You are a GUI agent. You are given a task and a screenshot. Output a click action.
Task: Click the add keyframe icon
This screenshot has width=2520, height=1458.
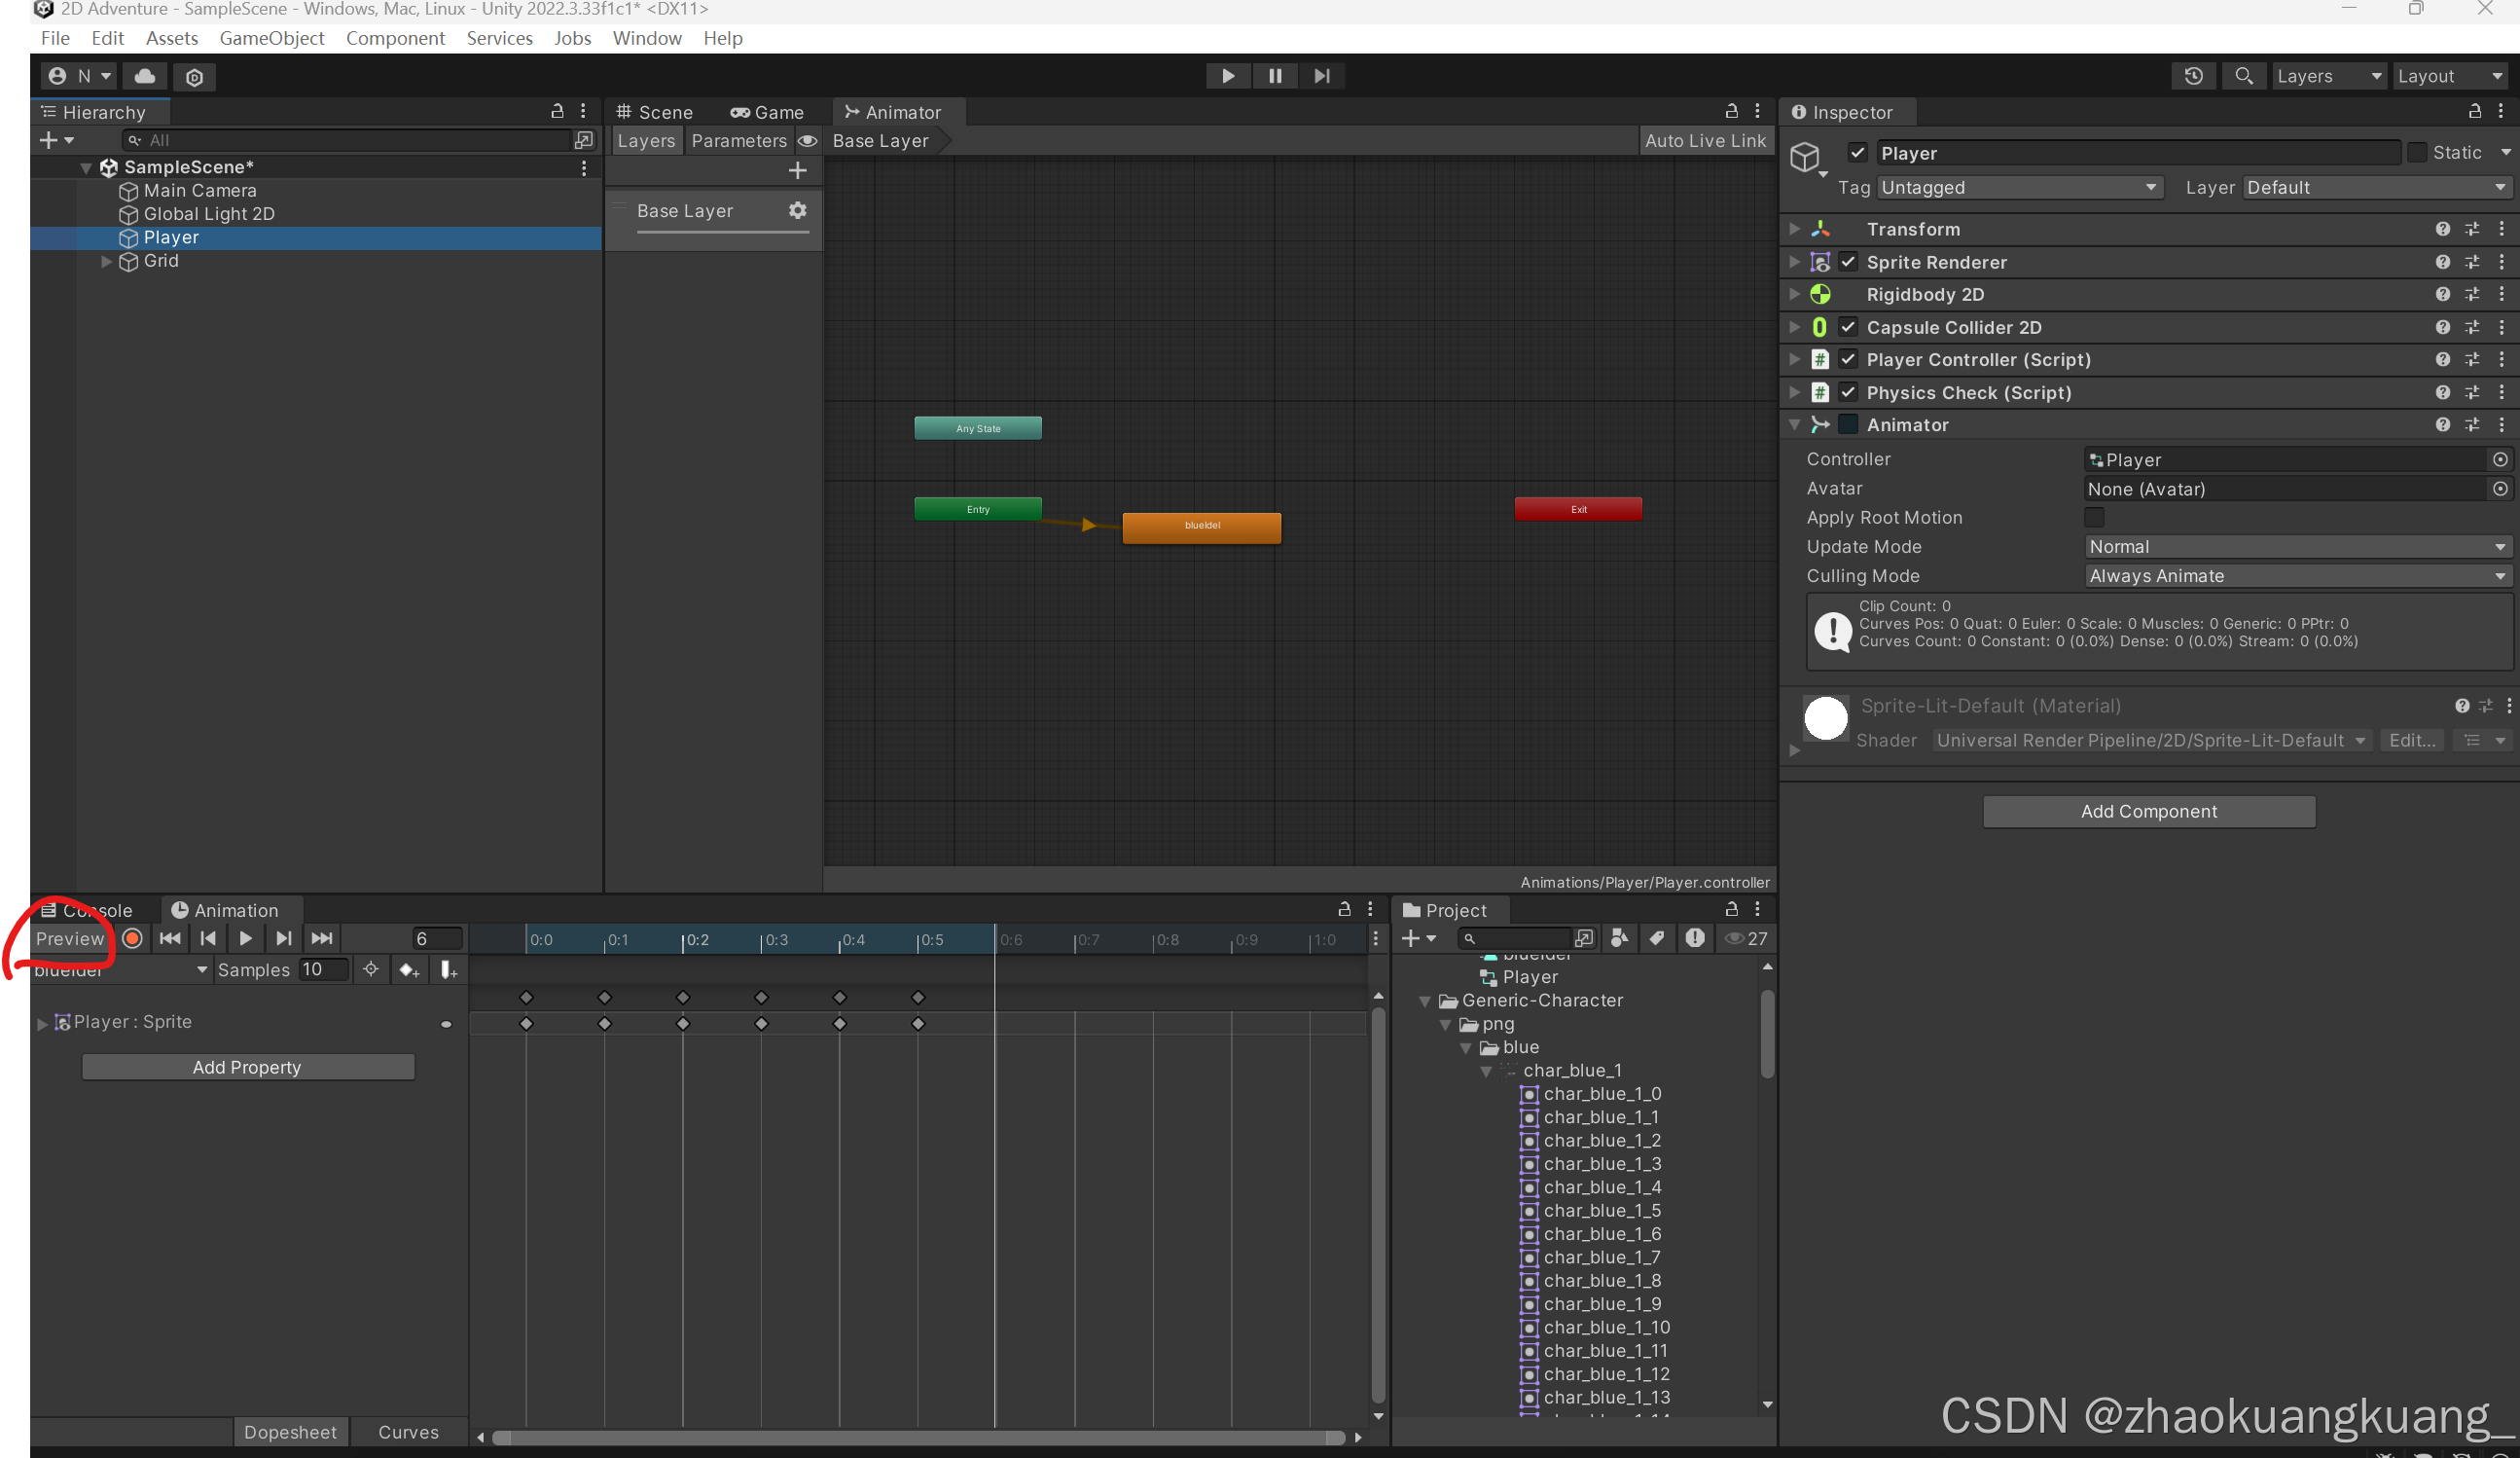pos(408,969)
